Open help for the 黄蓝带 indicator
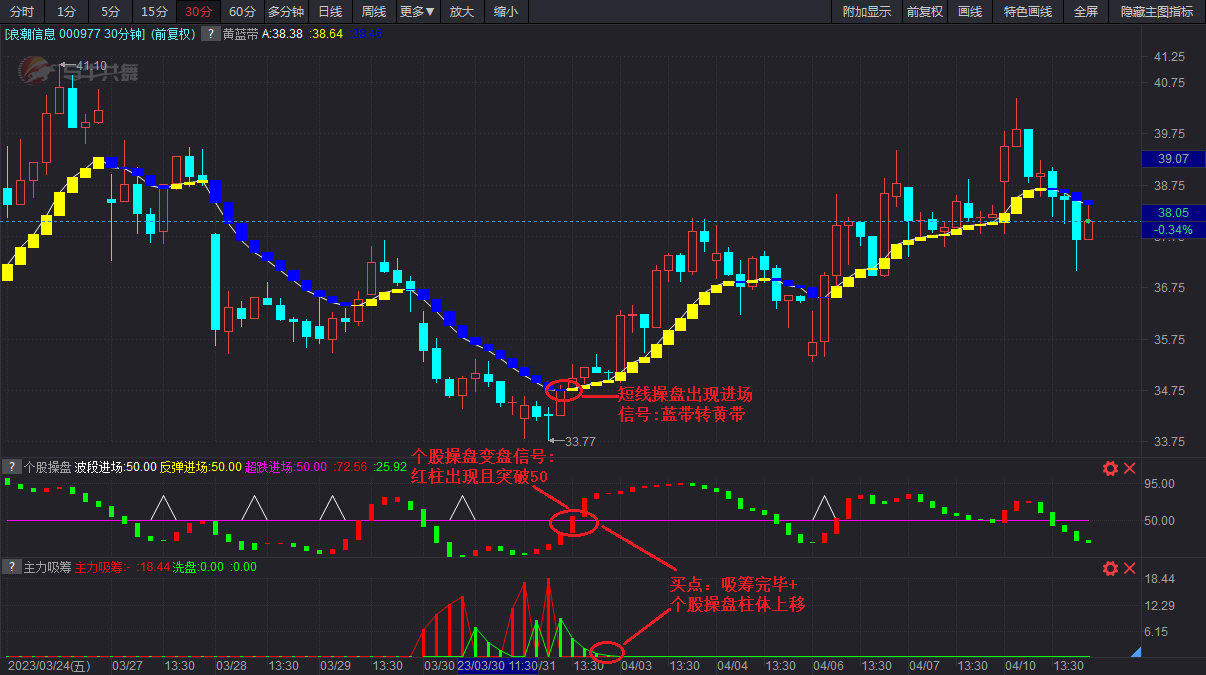Image resolution: width=1206 pixels, height=675 pixels. (x=211, y=34)
